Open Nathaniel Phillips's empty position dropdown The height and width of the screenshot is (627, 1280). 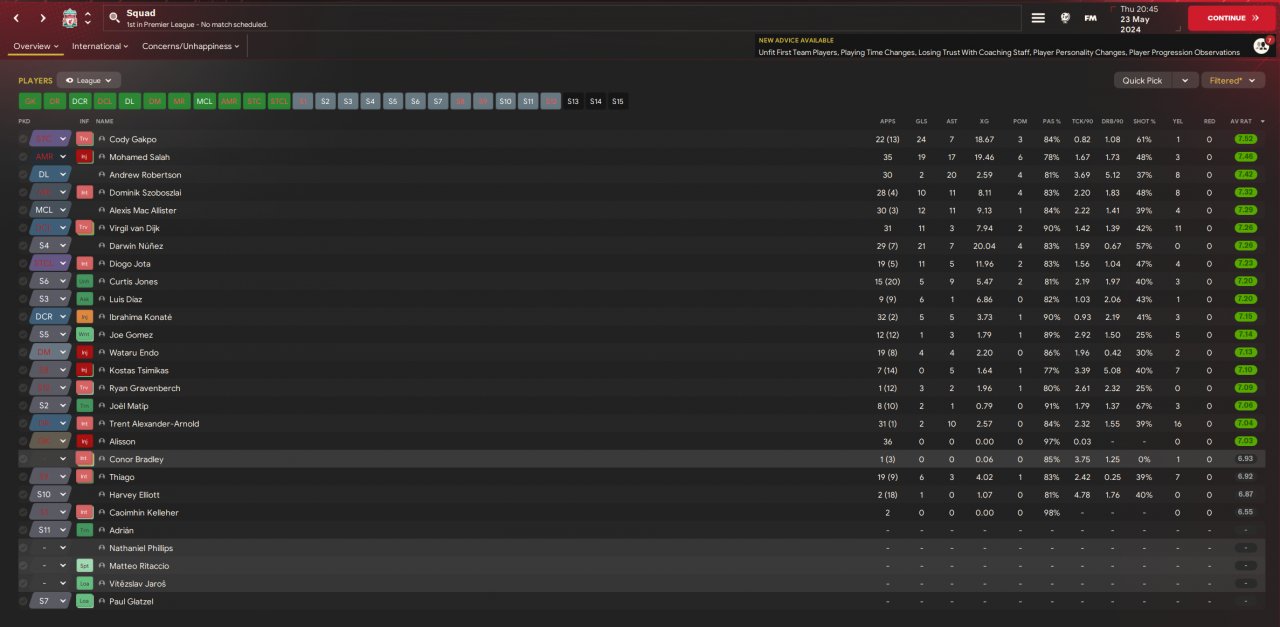[x=50, y=548]
